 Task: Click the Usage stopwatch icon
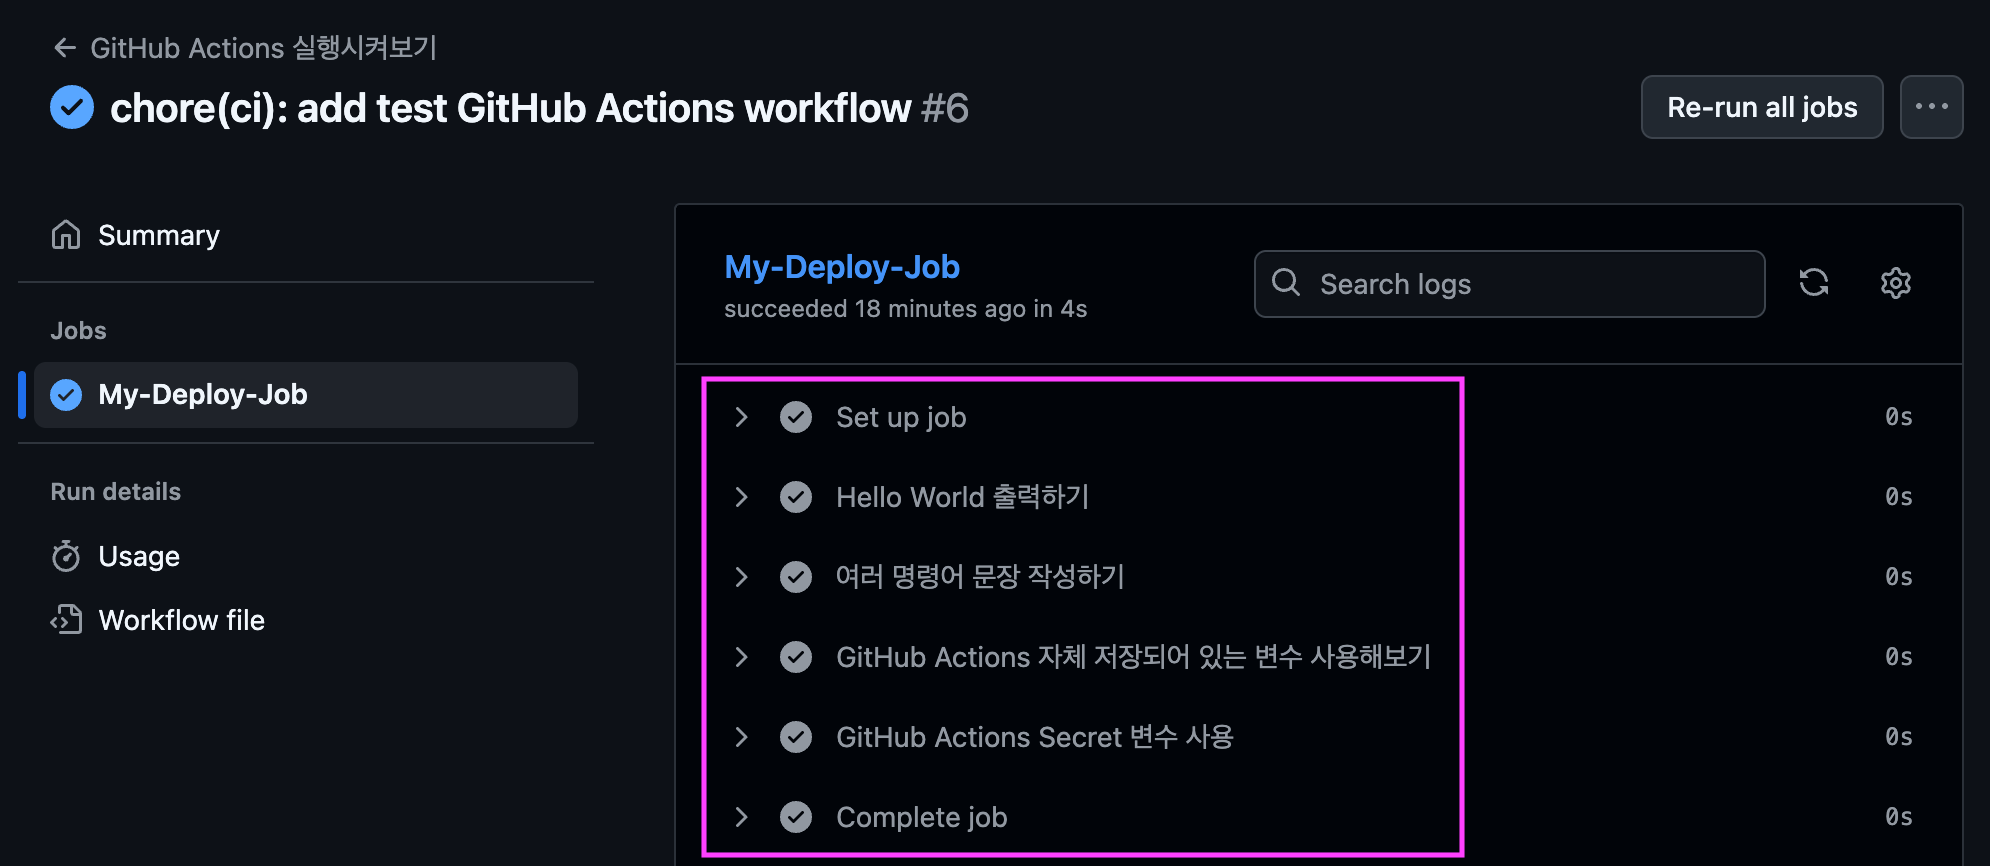(66, 556)
